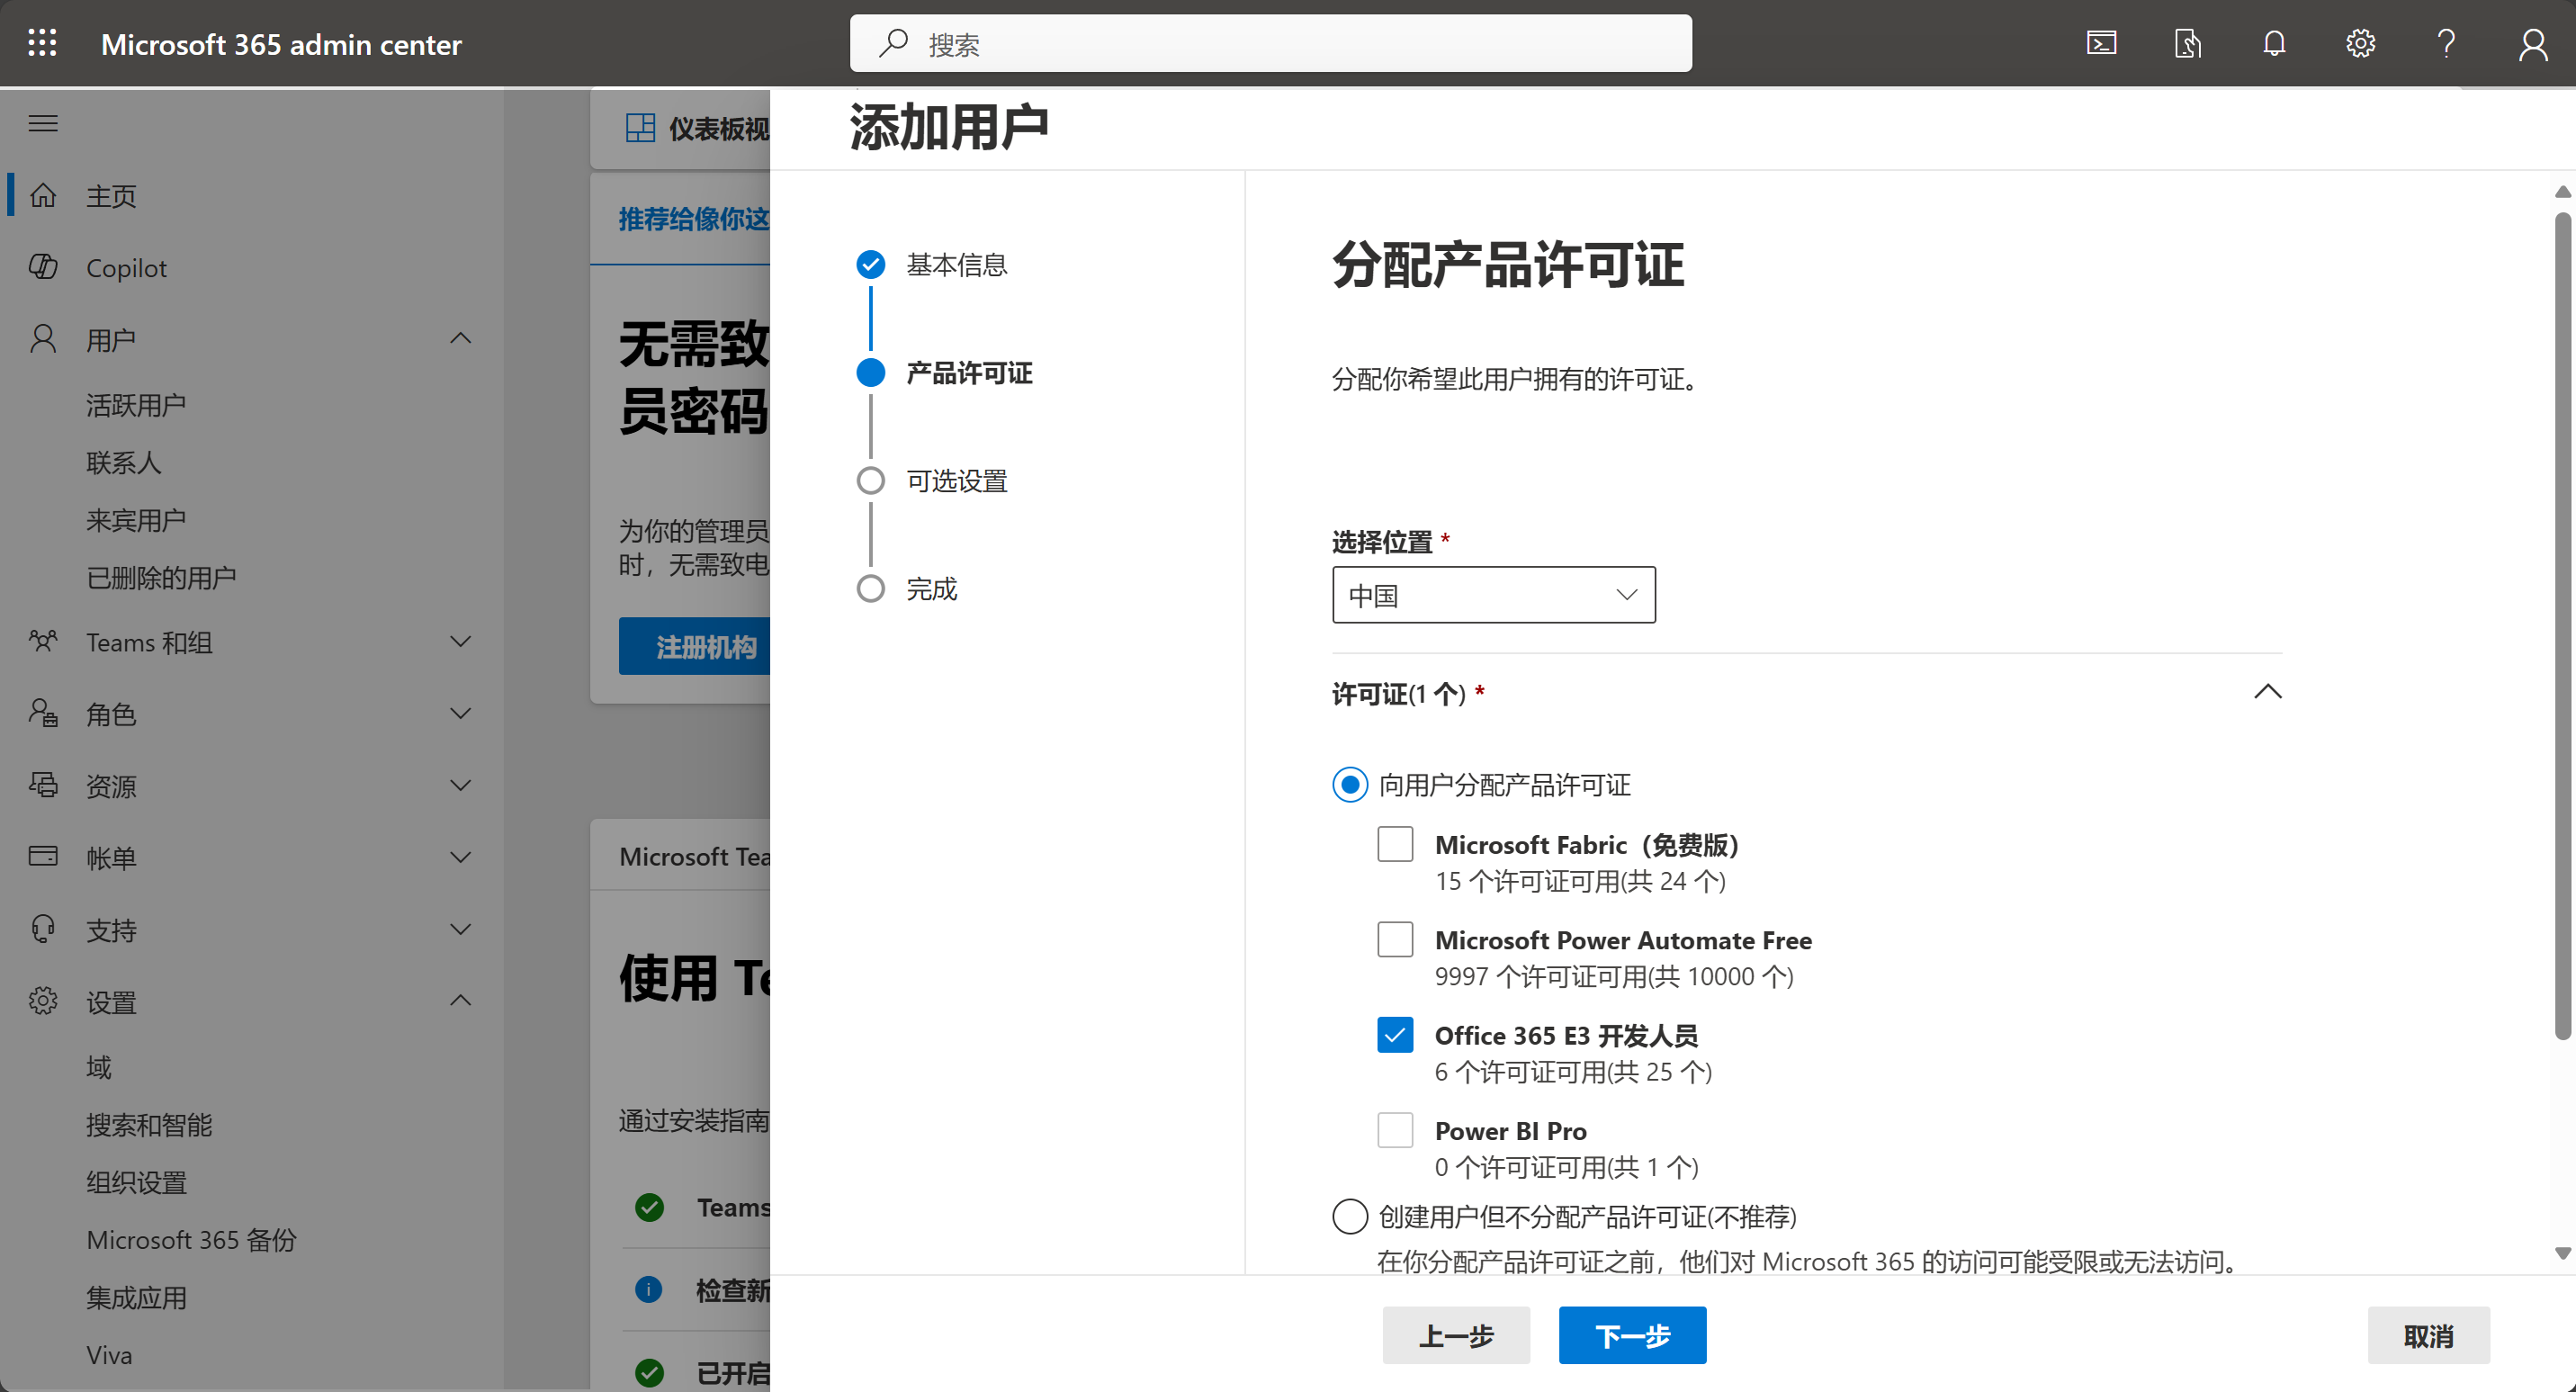2576x1392 pixels.
Task: Click the 取消 button
Action: pos(2428,1335)
